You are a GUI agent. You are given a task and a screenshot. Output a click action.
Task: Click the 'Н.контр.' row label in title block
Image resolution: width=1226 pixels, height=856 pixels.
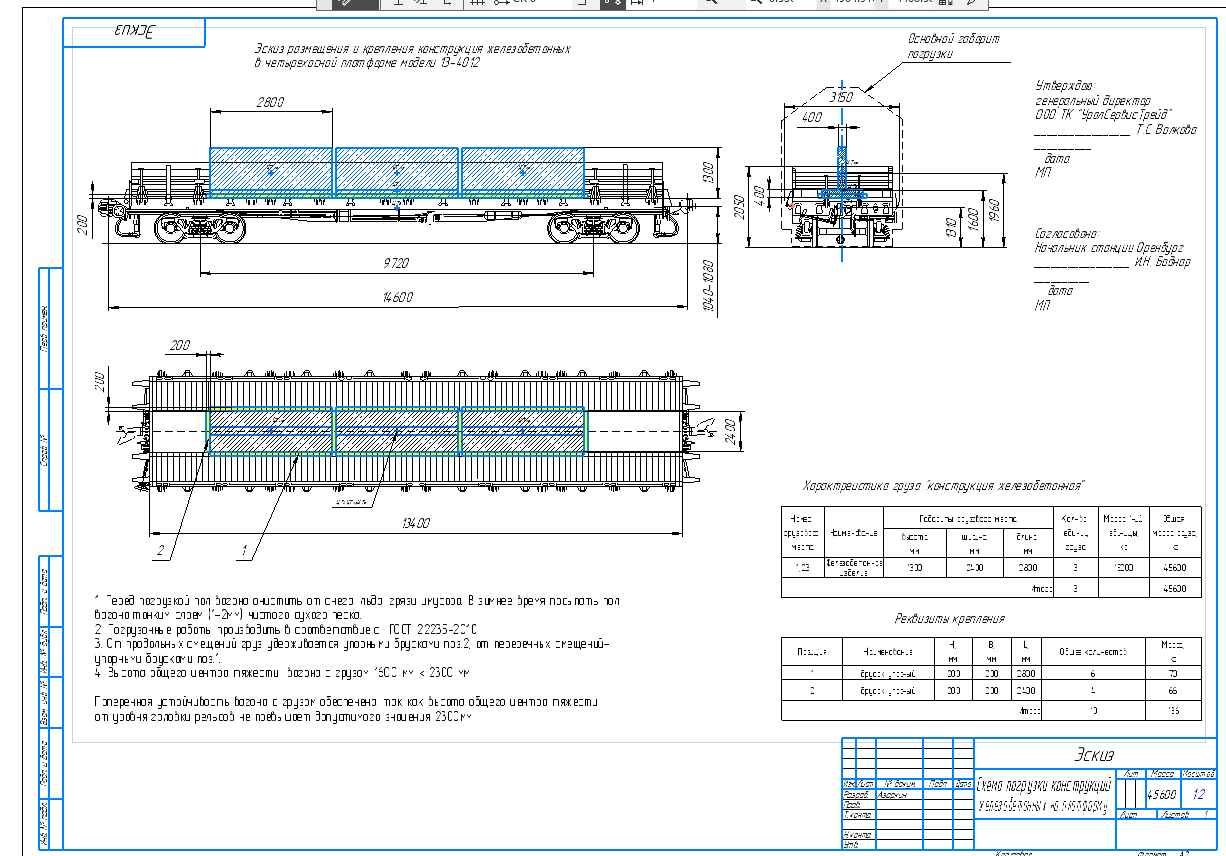click(857, 834)
